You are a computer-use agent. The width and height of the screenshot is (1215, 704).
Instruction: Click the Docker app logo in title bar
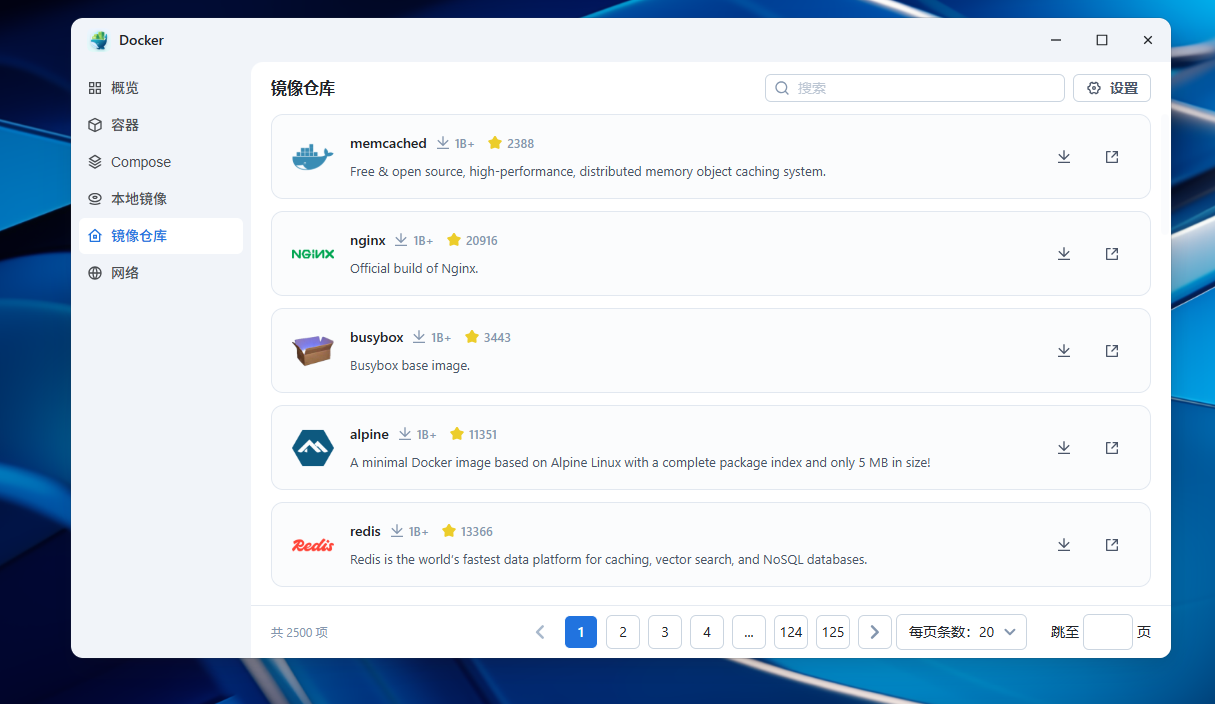(x=99, y=40)
